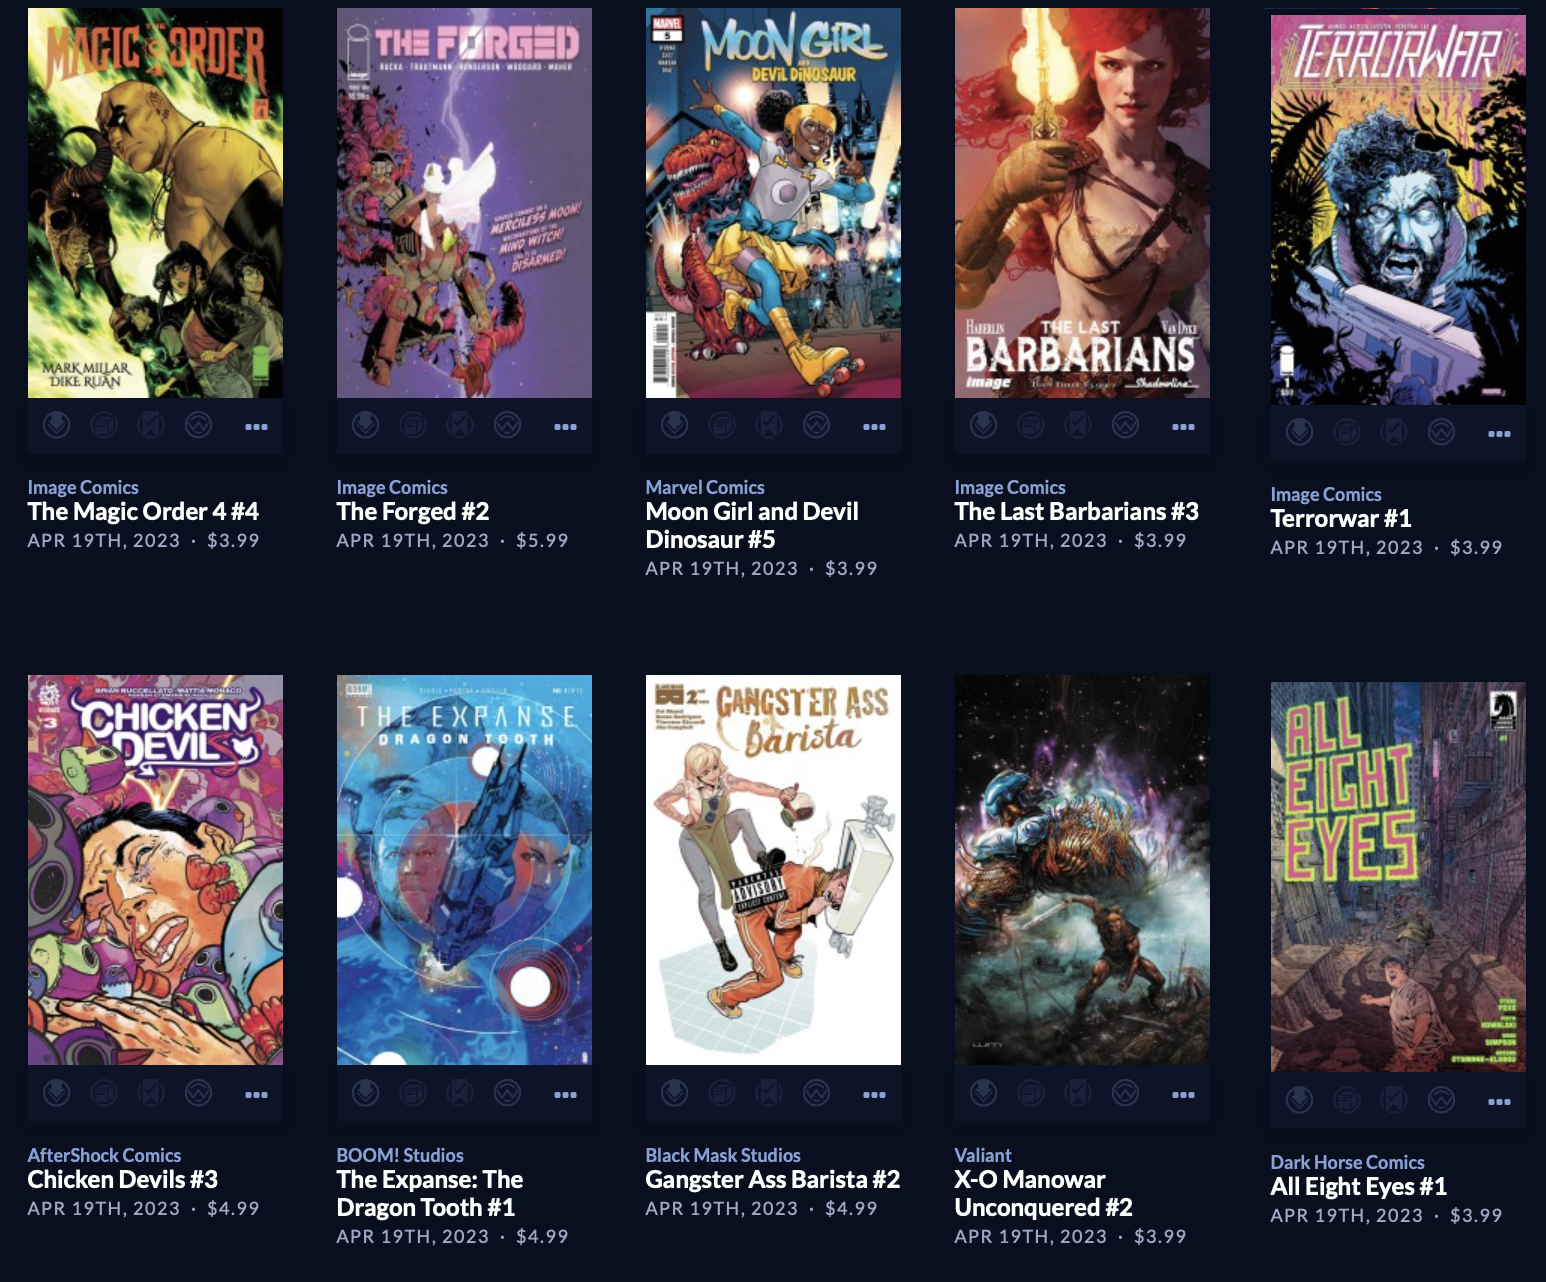1546x1282 pixels.
Task: Toggle read status for The Last Barbarians #3
Action: [1078, 426]
